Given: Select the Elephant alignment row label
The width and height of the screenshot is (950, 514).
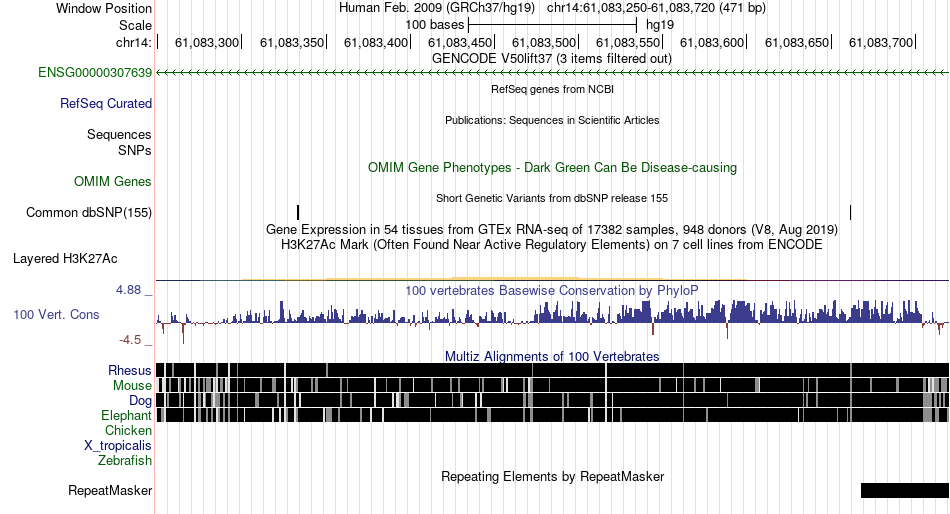Looking at the screenshot, I should pyautogui.click(x=126, y=416).
